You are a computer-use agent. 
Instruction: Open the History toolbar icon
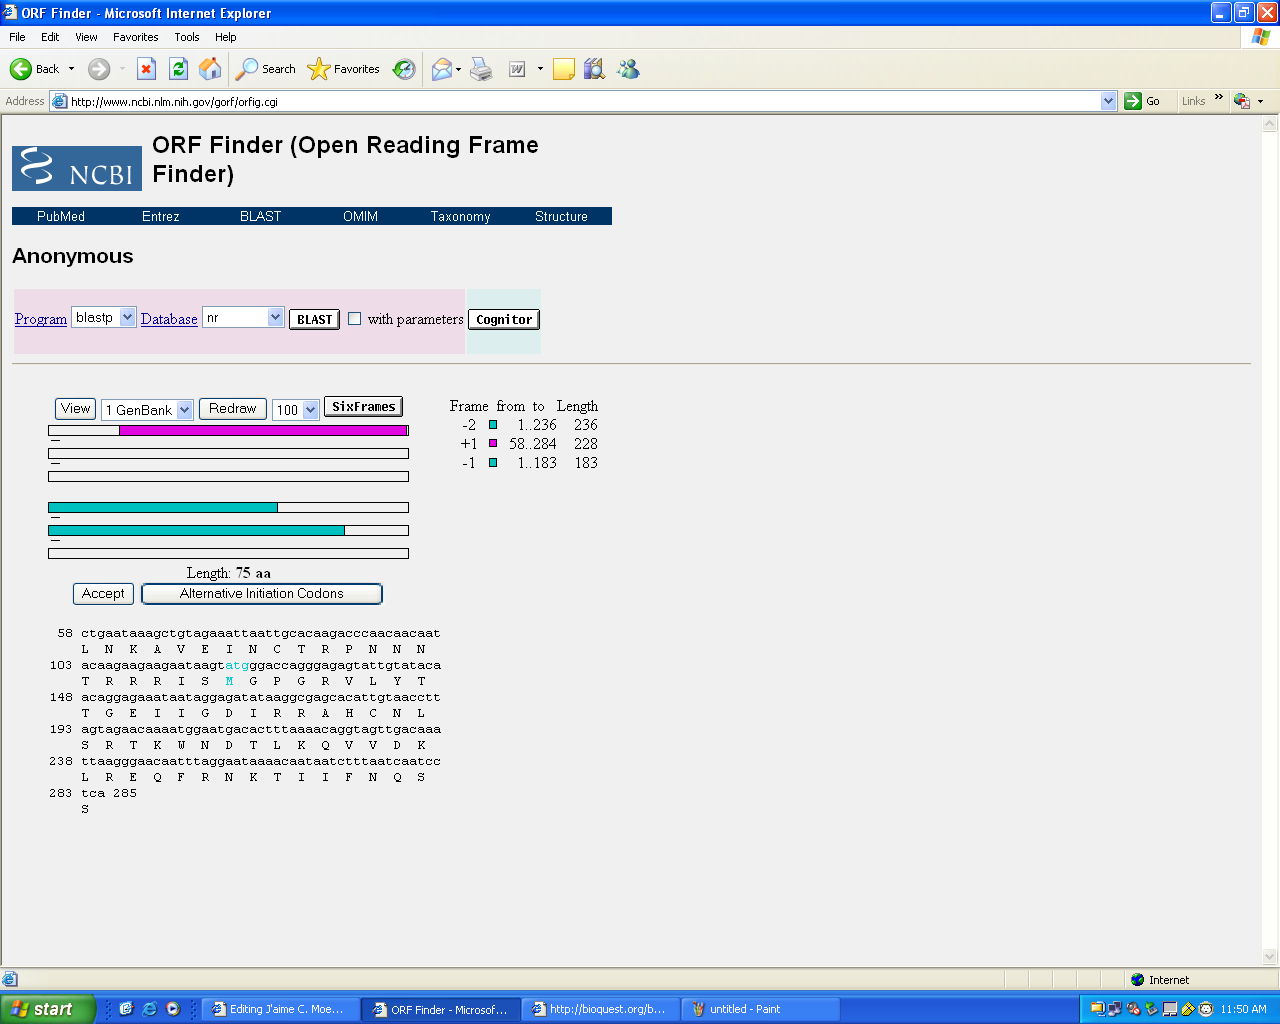(404, 69)
